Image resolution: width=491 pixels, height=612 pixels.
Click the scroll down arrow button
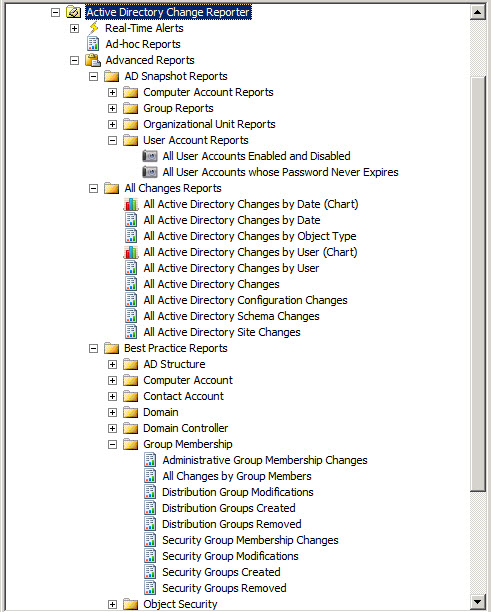point(478,601)
